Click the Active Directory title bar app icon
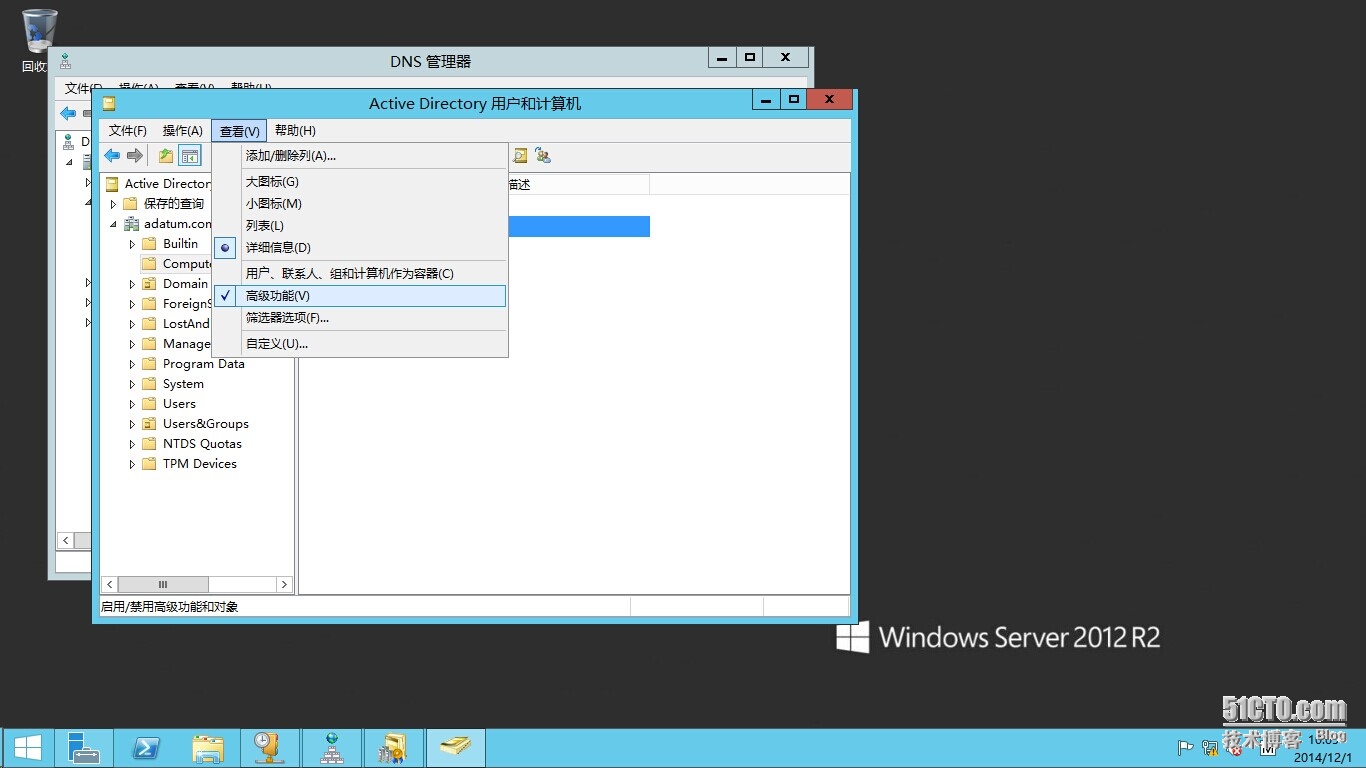 click(x=109, y=103)
